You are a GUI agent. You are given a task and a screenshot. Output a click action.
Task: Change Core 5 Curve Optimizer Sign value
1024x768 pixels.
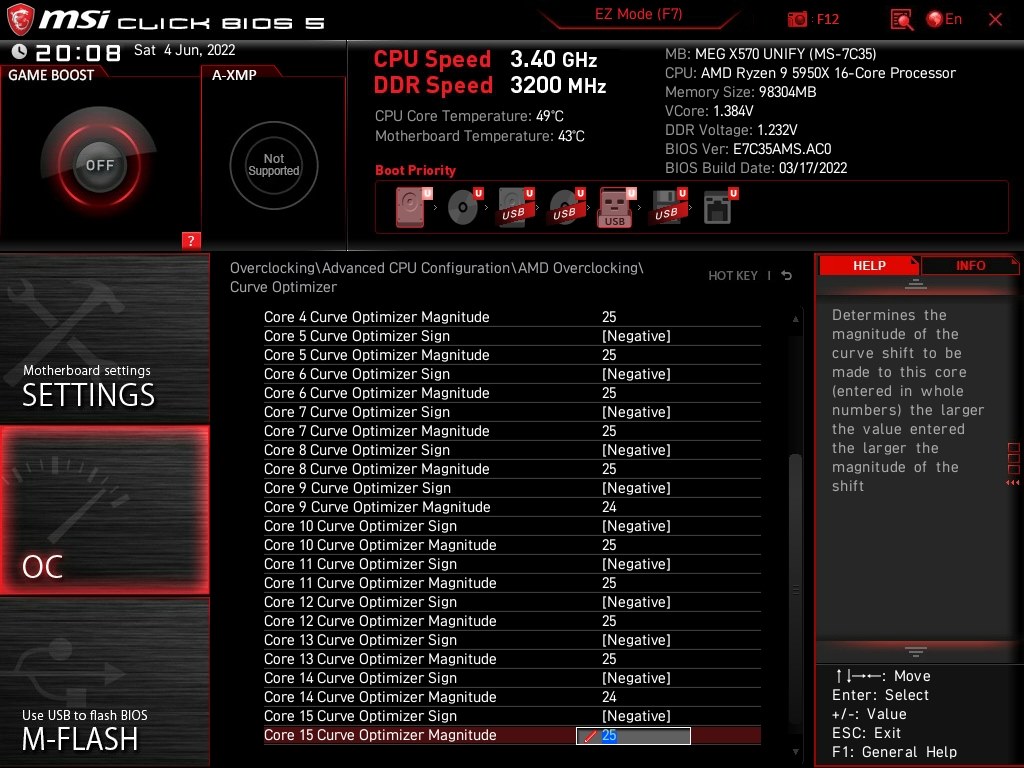[636, 336]
